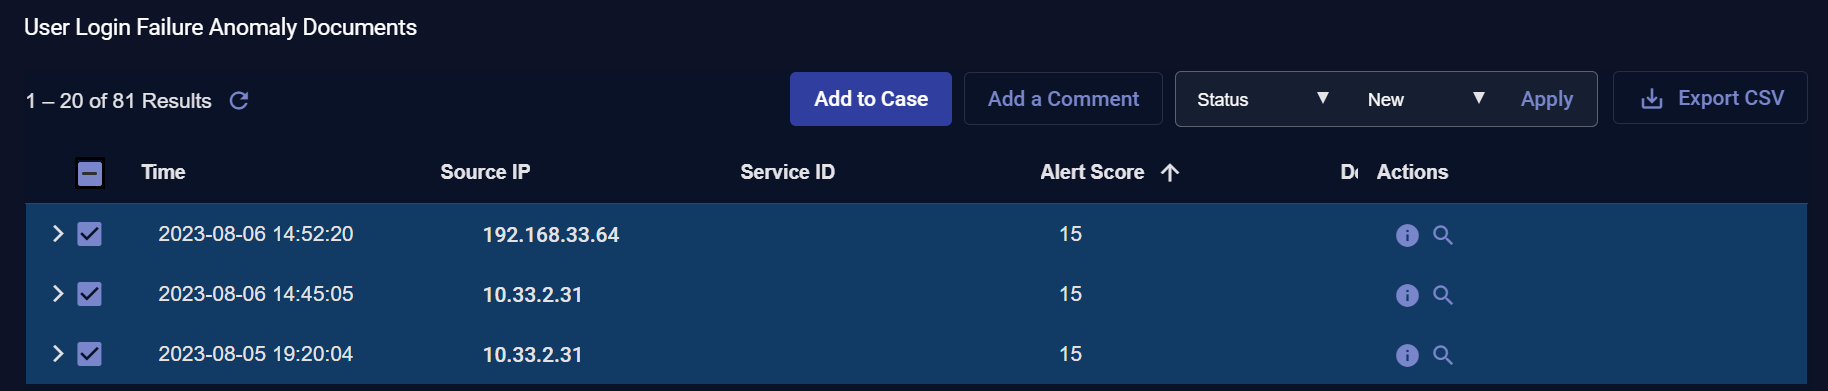Expand the 14:52:20 row details
The height and width of the screenshot is (391, 1828).
58,234
